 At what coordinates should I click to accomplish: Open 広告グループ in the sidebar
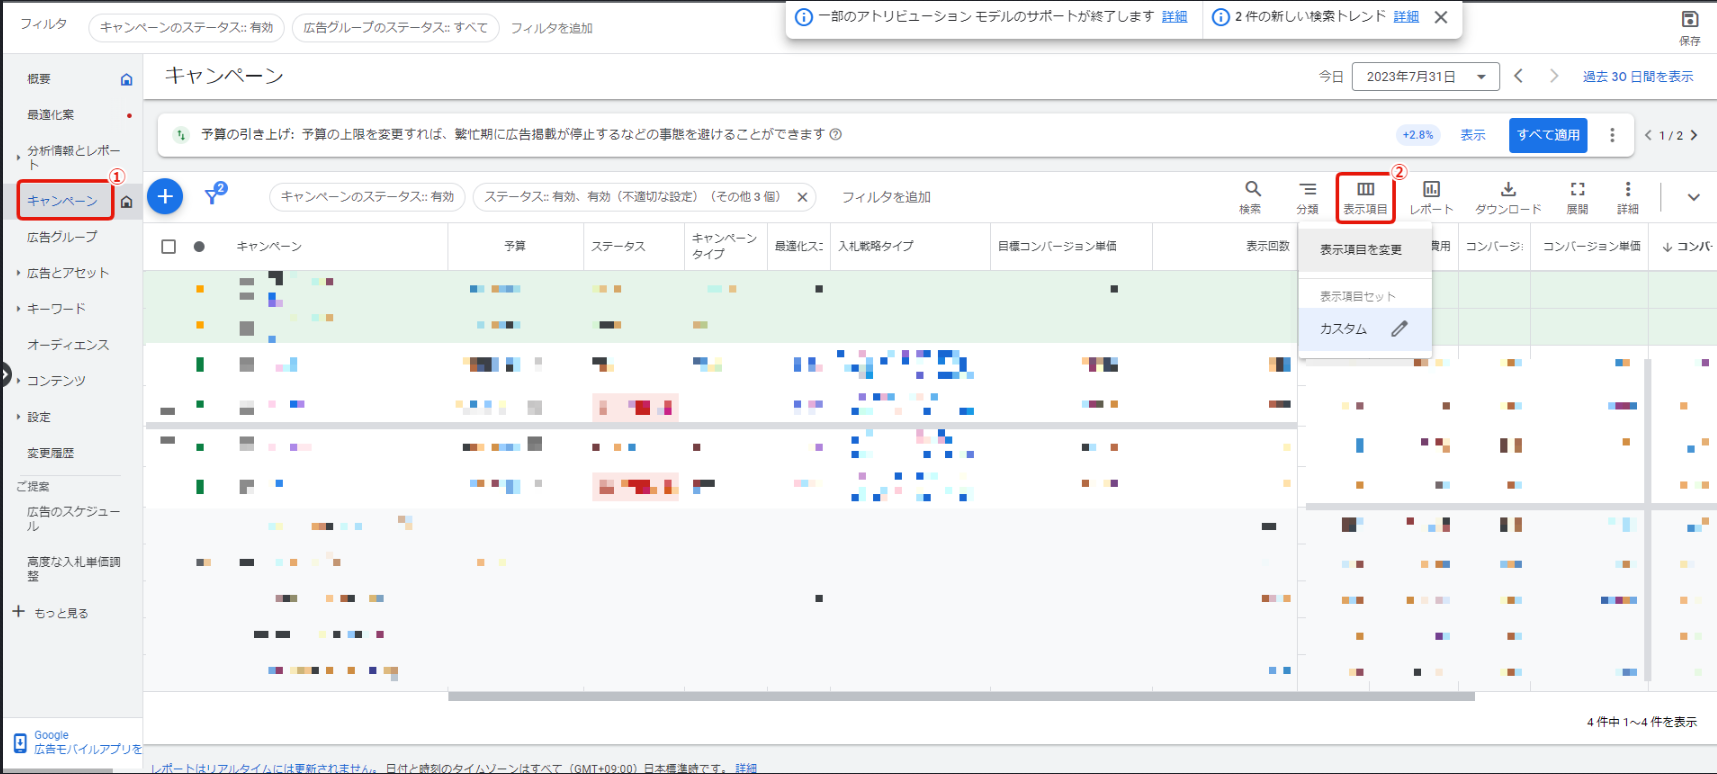[x=62, y=237]
